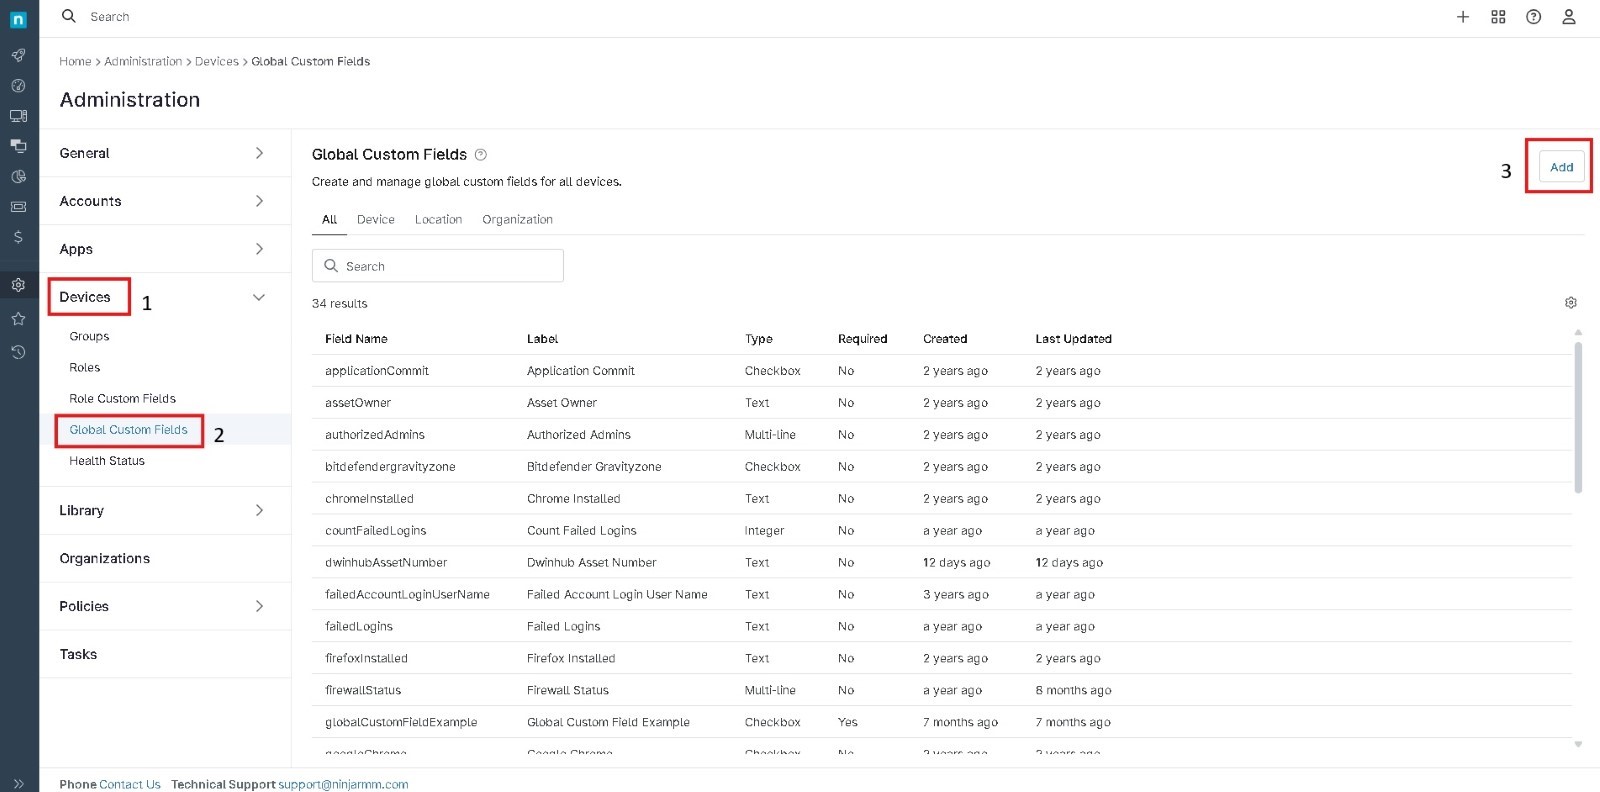Open the dashboard gauge icon in sidebar
This screenshot has width=1600, height=792.
click(x=18, y=86)
